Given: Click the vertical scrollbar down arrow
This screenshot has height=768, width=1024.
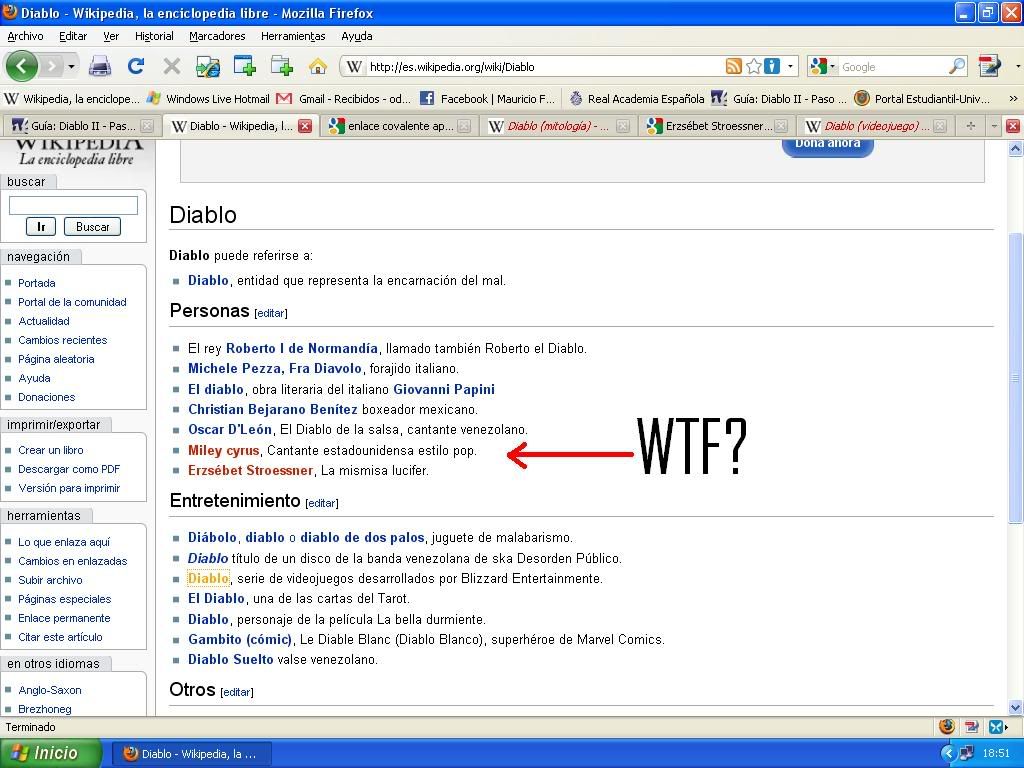Looking at the screenshot, I should coord(1016,707).
